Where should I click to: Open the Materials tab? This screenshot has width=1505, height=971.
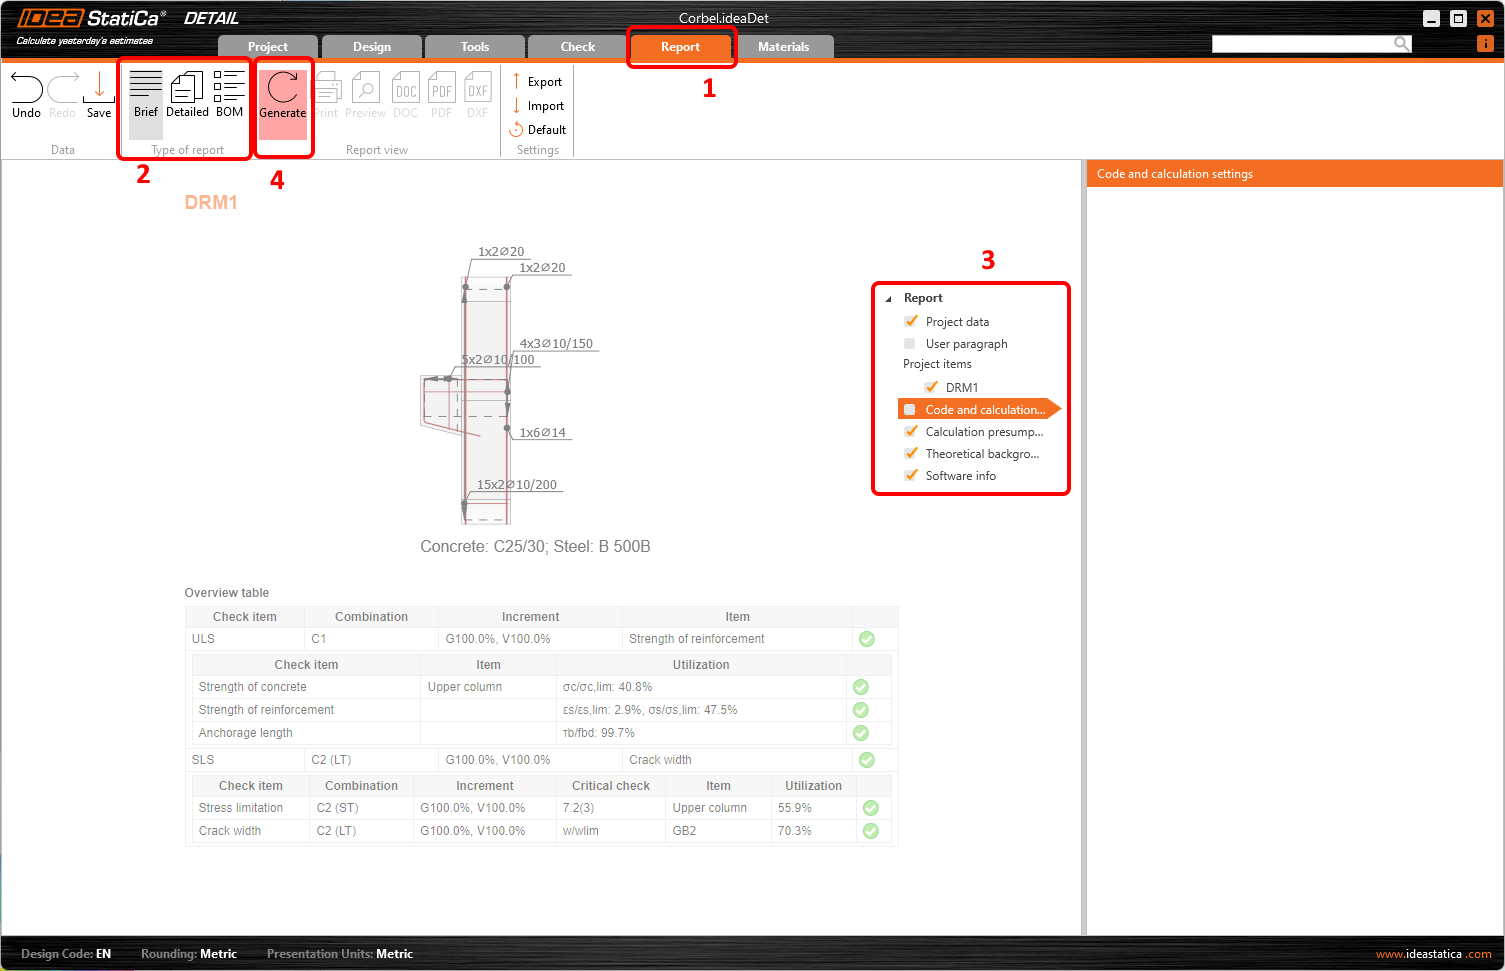[x=783, y=47]
